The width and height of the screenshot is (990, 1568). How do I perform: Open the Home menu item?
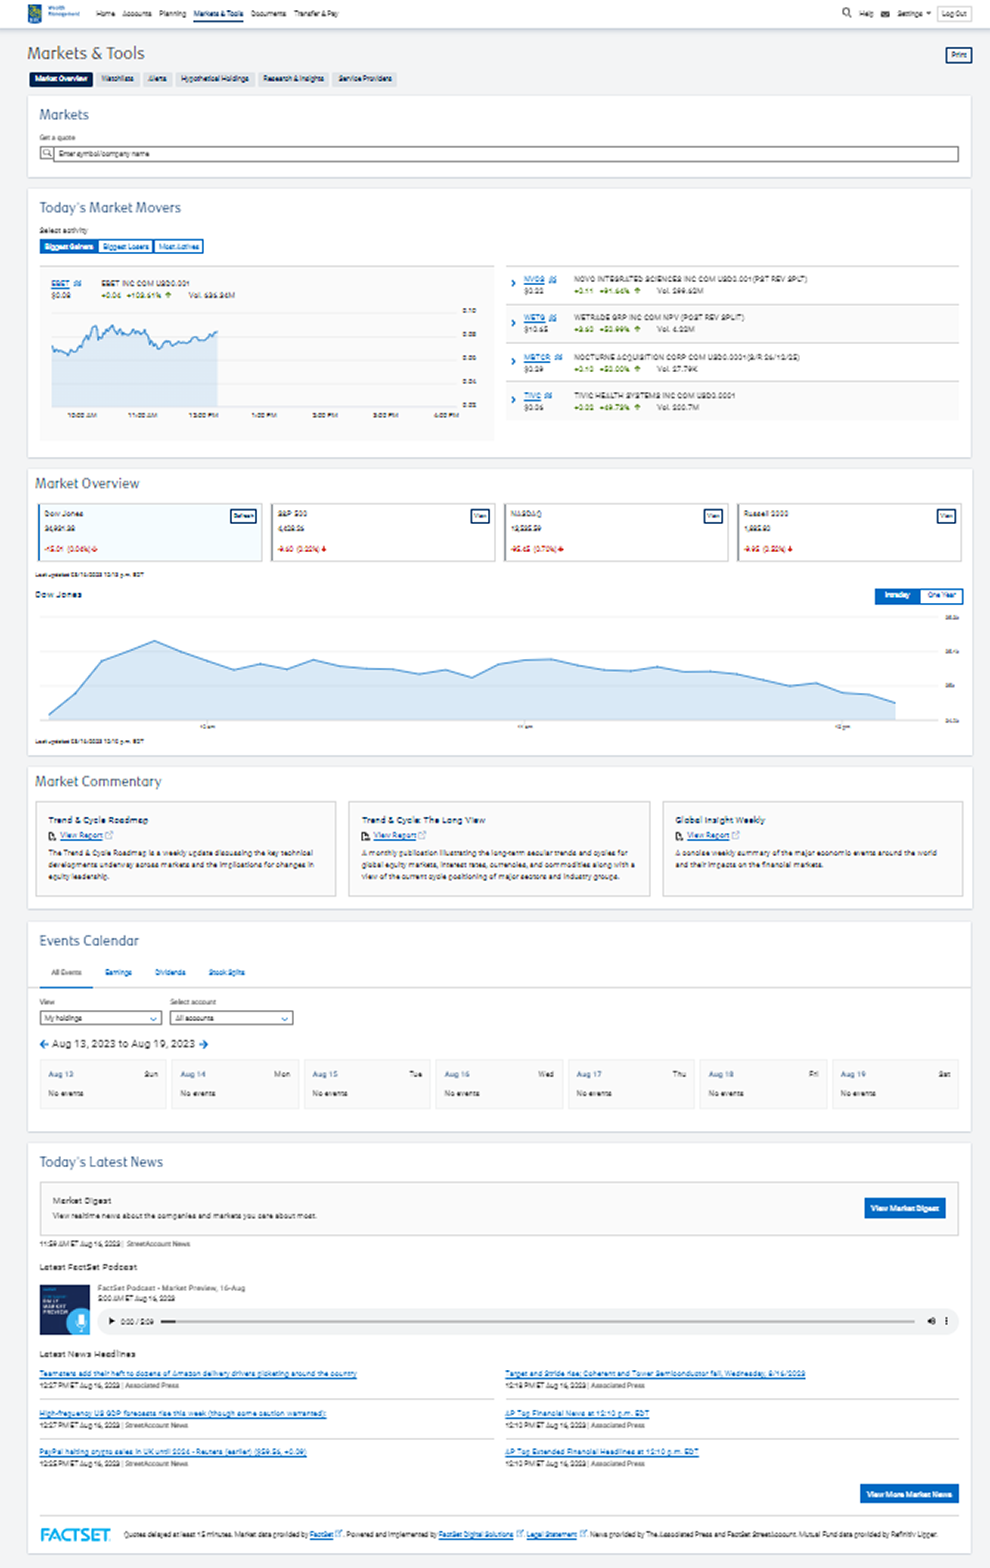pyautogui.click(x=105, y=14)
